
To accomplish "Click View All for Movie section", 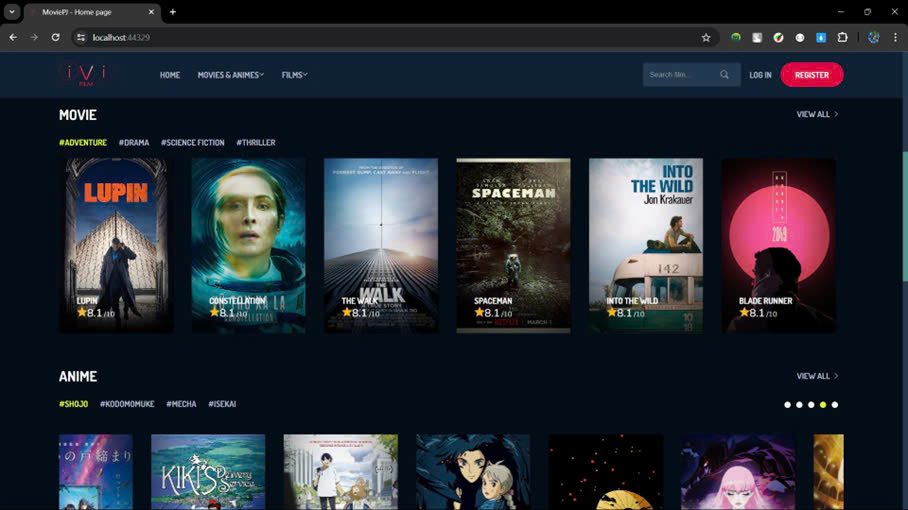I will [817, 115].
